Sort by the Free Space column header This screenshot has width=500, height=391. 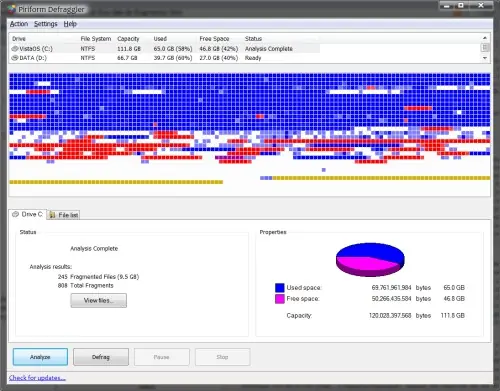[214, 39]
